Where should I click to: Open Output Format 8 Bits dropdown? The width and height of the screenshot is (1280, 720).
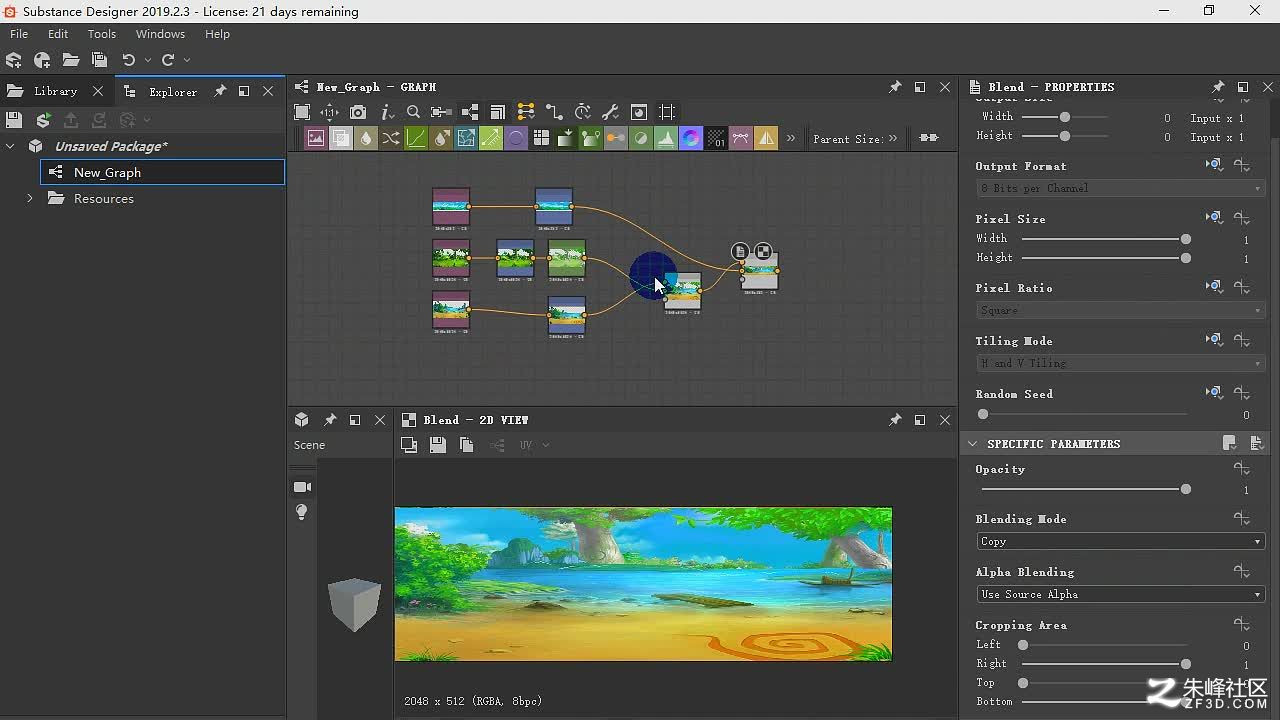coord(1121,188)
